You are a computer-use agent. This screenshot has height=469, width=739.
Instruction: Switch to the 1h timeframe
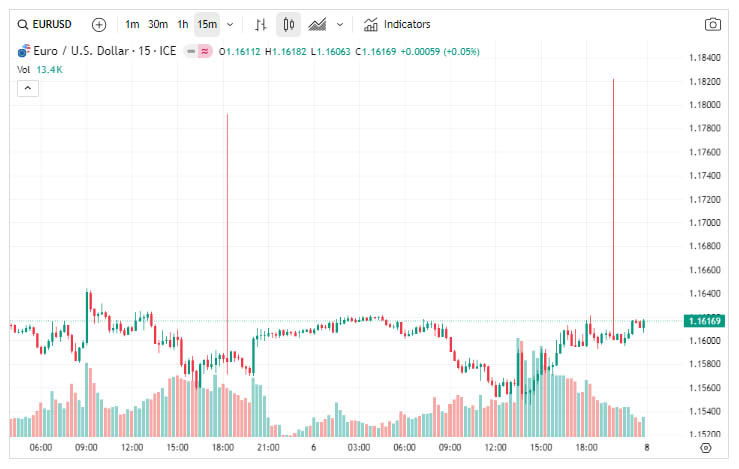(x=182, y=25)
